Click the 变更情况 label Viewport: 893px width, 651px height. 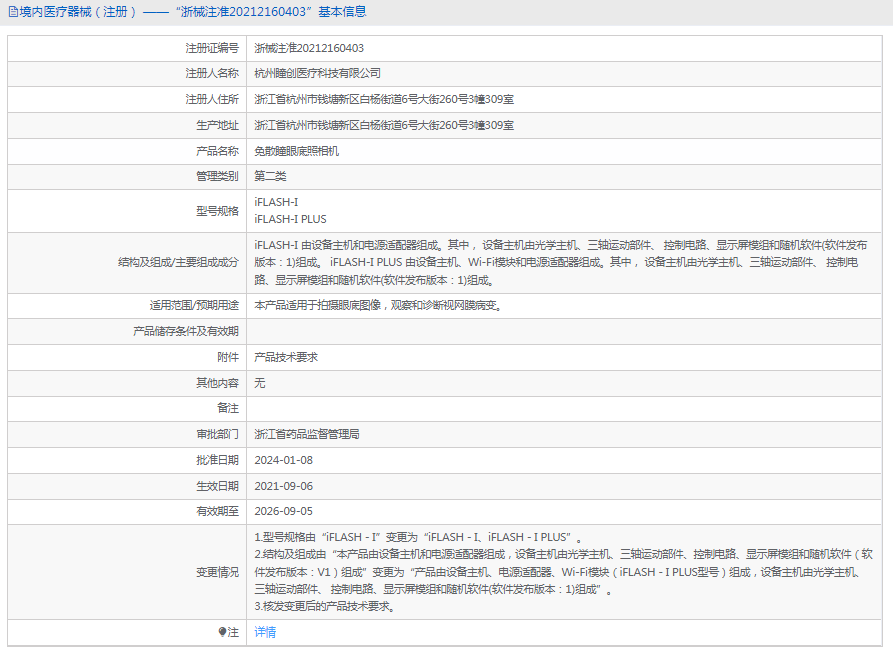pos(218,572)
